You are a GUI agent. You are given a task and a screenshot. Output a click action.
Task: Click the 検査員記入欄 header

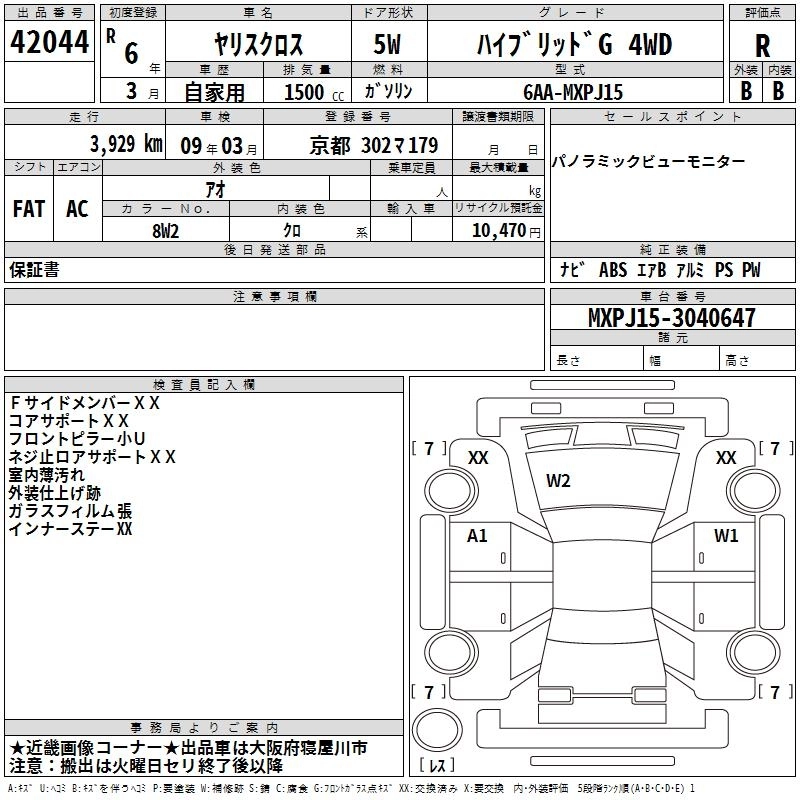click(204, 385)
